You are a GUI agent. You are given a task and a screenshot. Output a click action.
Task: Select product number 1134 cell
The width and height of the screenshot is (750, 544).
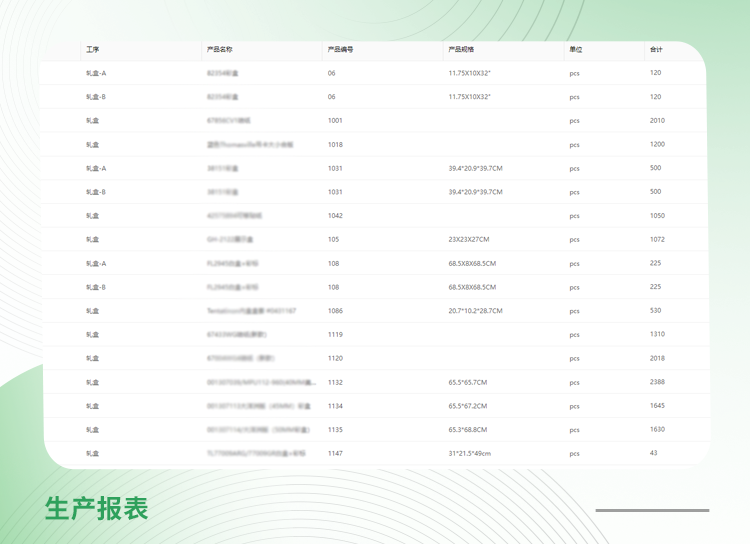click(x=335, y=406)
